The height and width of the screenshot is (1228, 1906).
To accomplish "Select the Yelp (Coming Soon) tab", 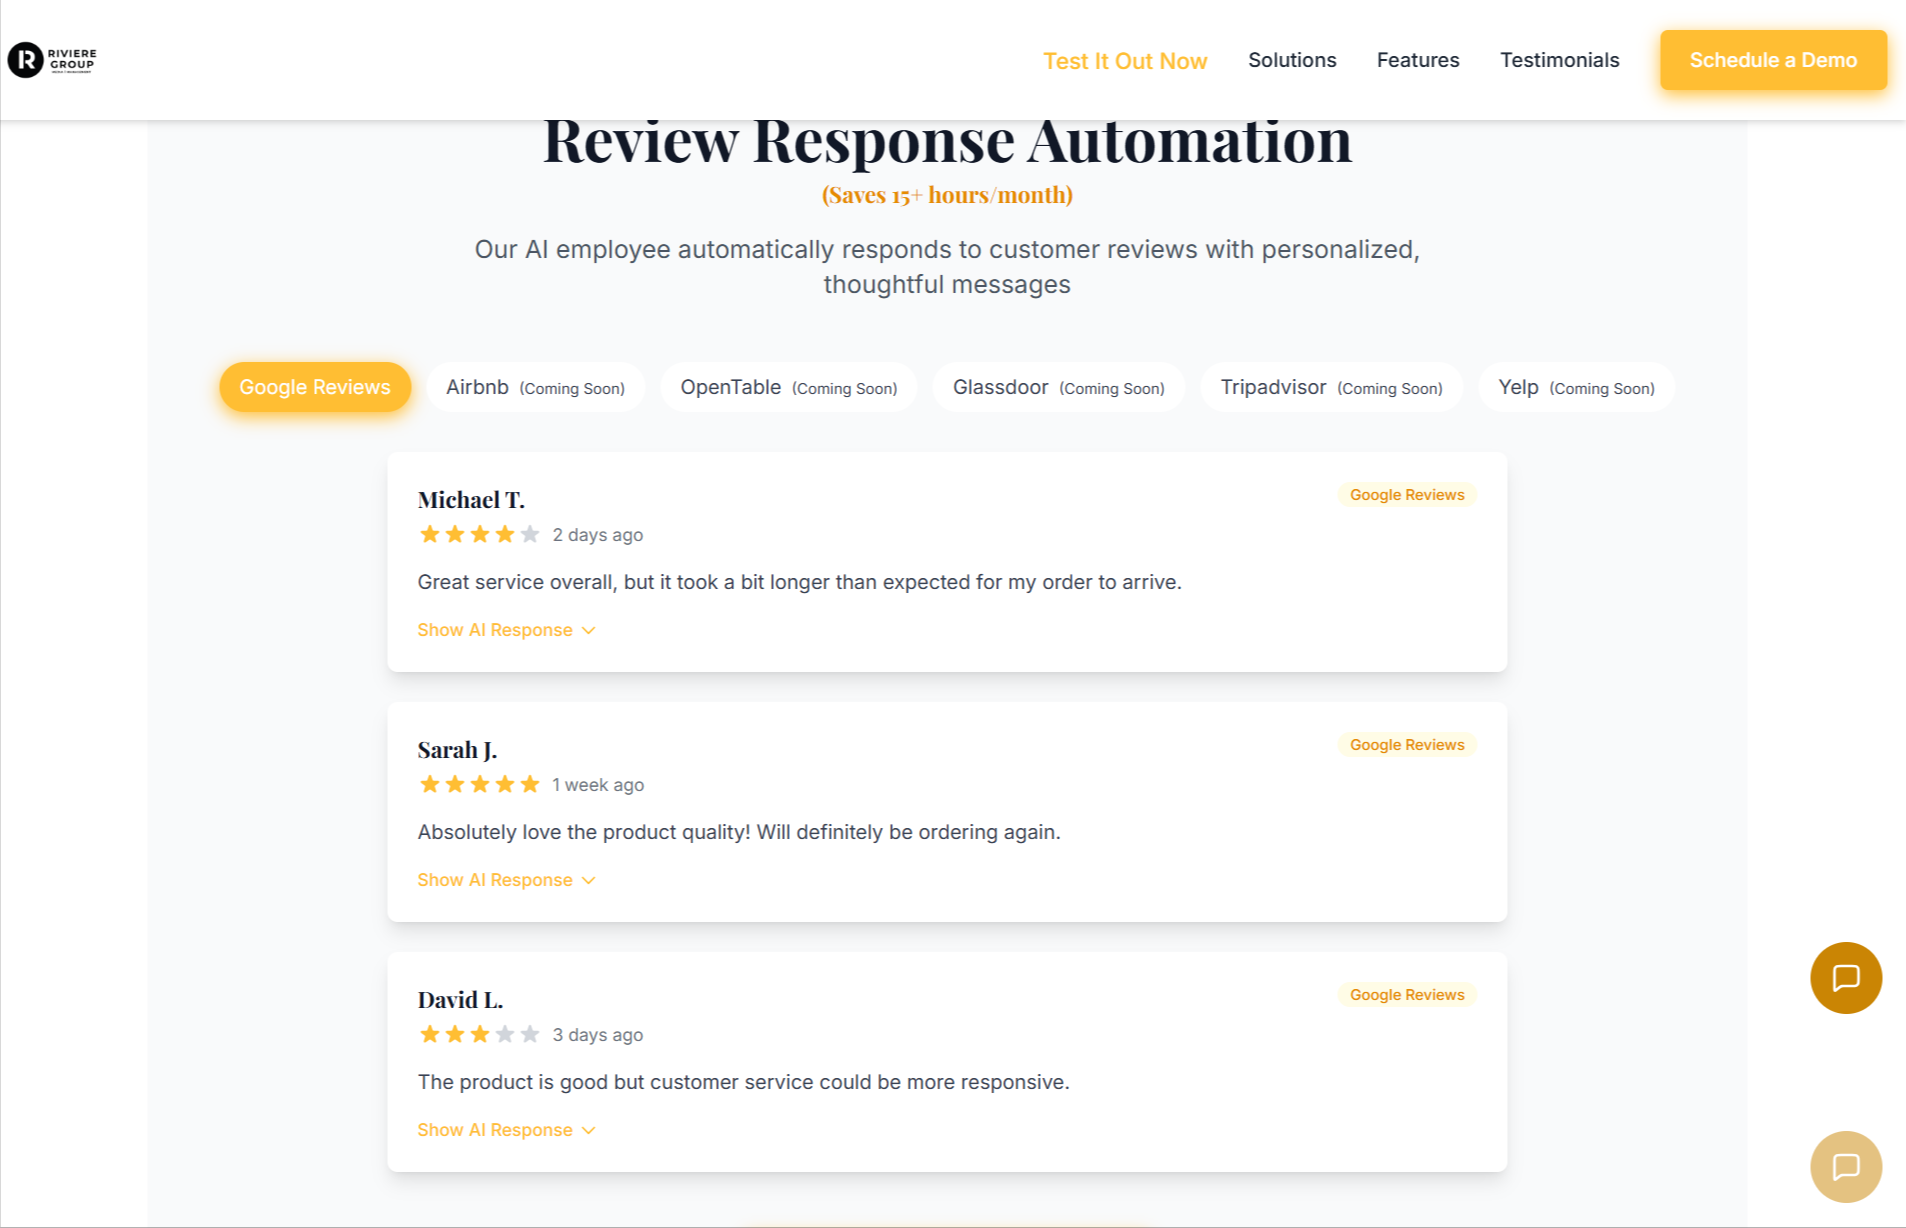I will pyautogui.click(x=1576, y=387).
